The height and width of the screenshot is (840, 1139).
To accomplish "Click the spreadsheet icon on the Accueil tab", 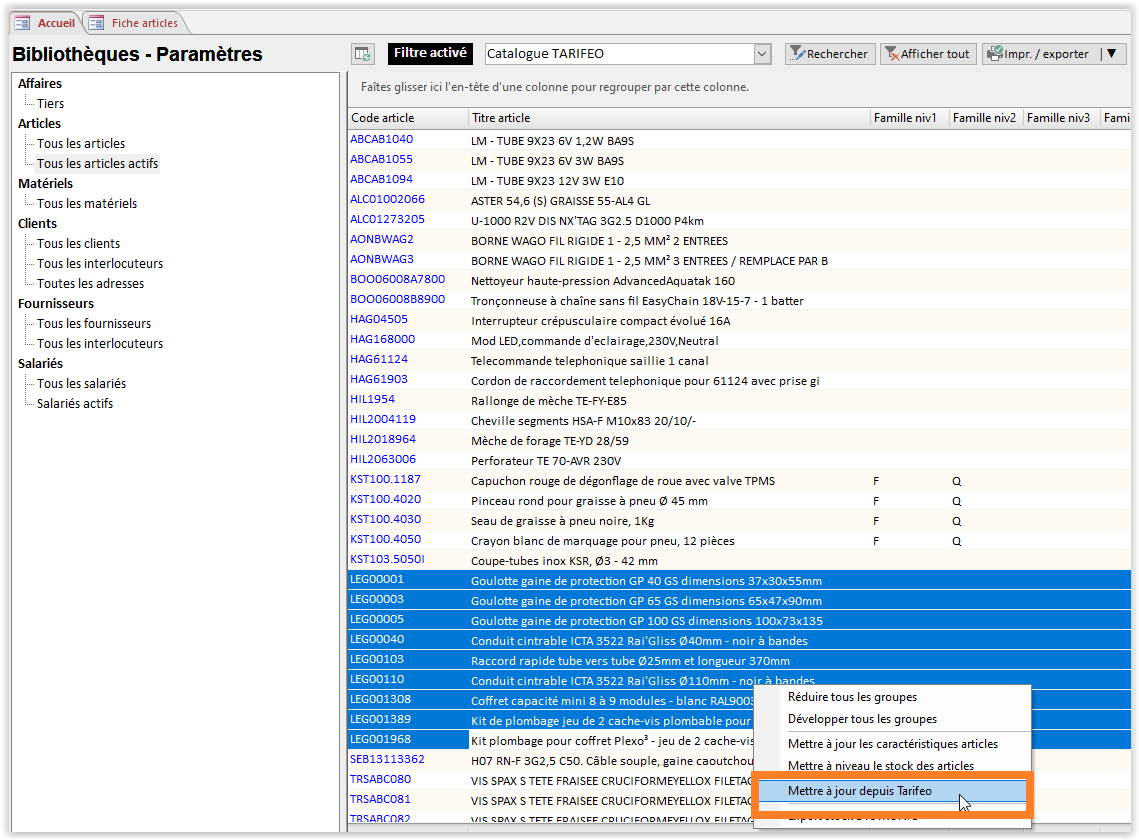I will point(22,22).
